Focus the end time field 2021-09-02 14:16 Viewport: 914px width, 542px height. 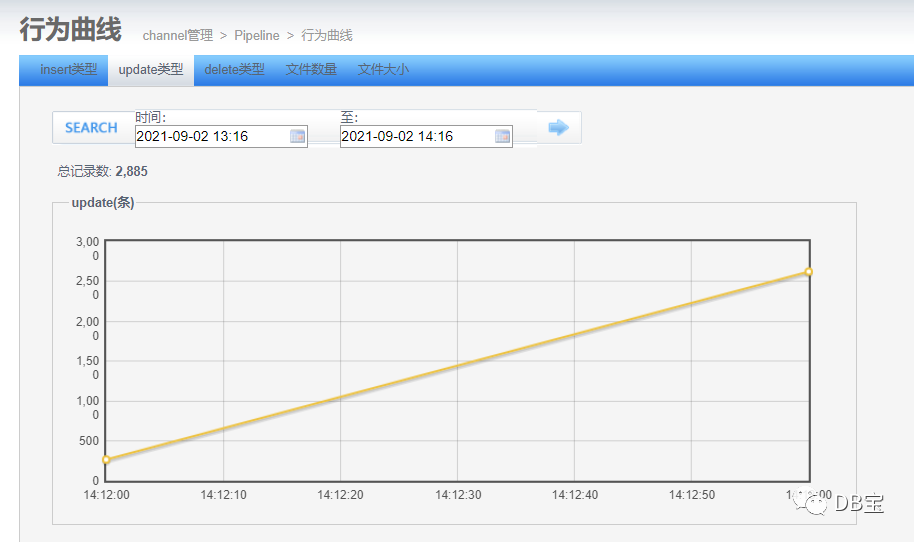(x=426, y=136)
